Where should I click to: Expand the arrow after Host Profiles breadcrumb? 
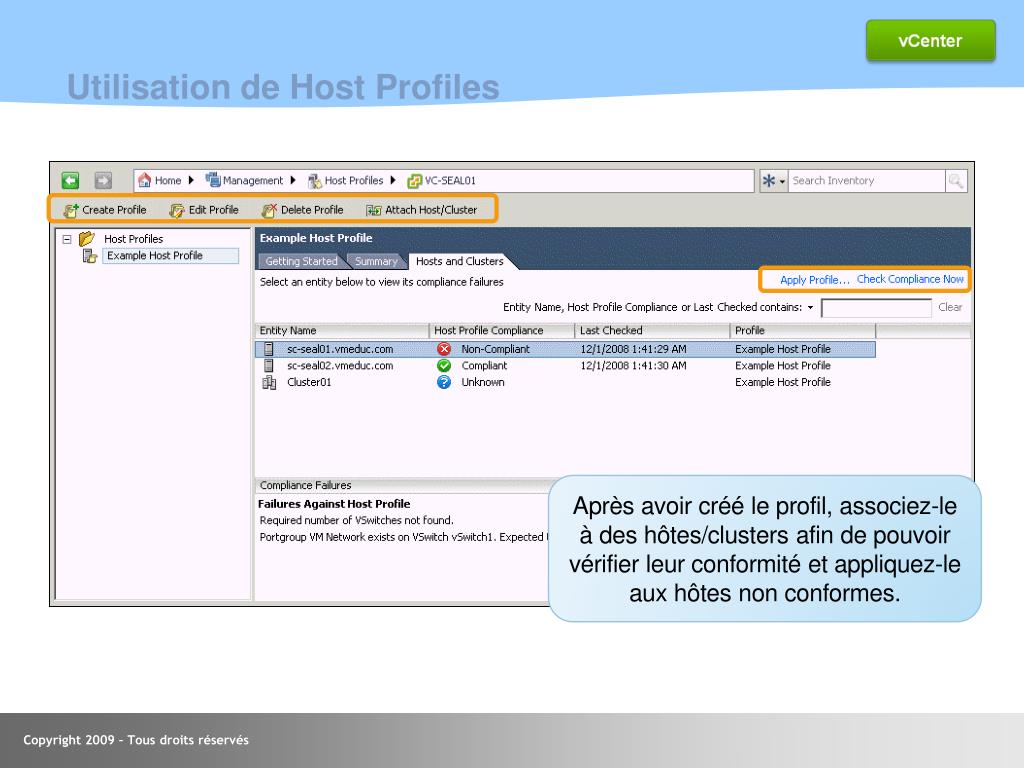point(393,180)
